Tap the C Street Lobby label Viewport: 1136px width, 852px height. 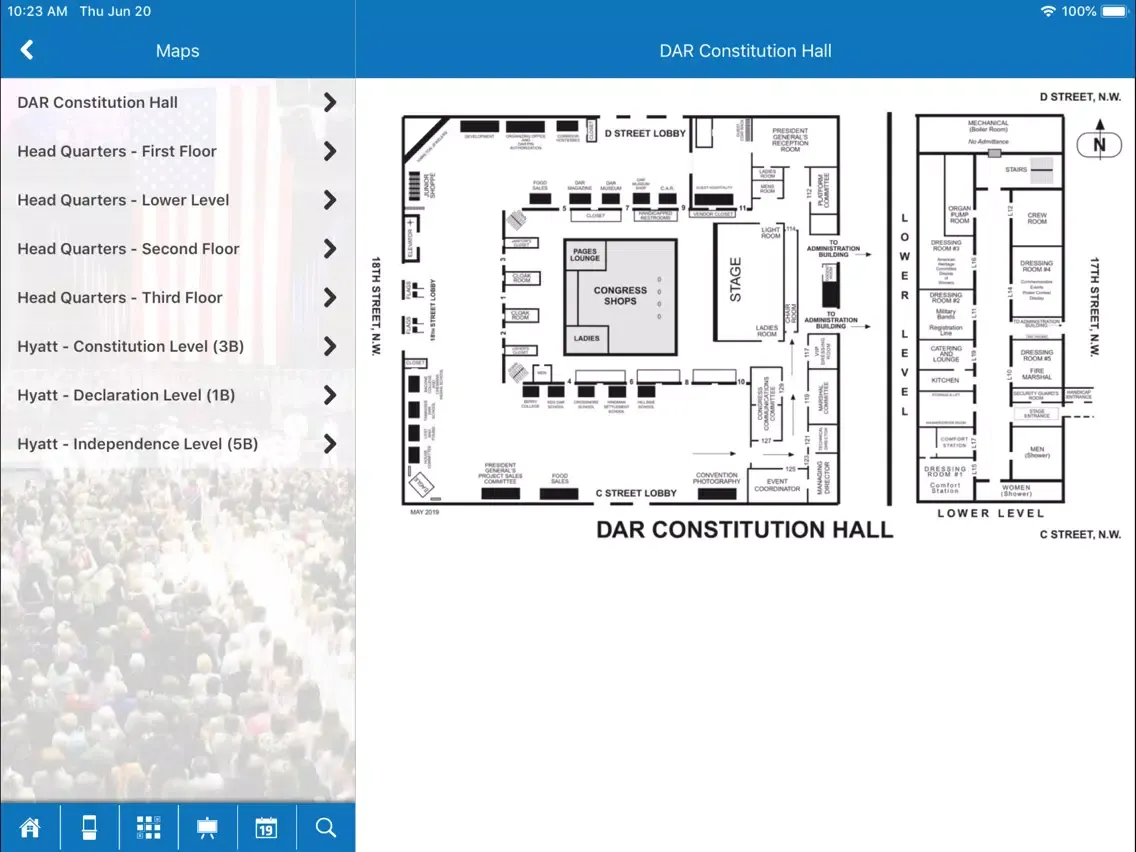point(636,493)
